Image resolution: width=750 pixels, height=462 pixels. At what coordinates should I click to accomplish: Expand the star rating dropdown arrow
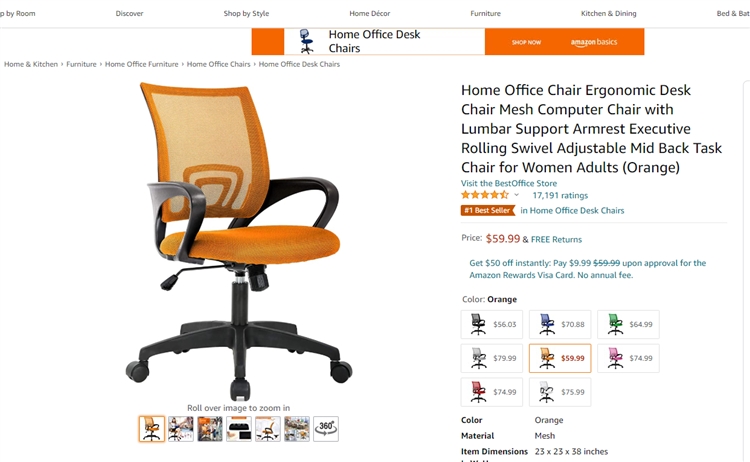(517, 195)
